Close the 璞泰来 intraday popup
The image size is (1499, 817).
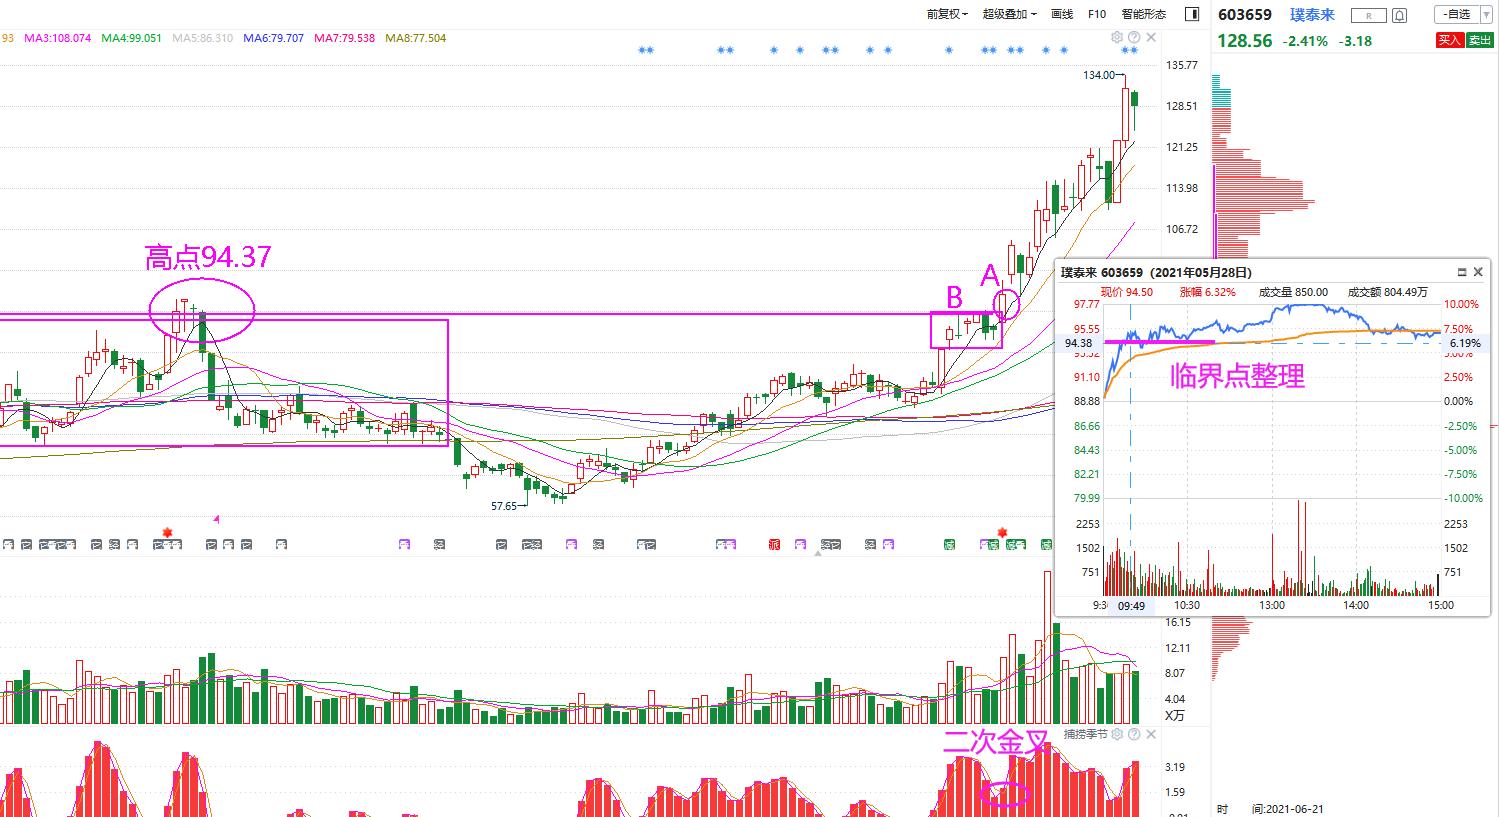[x=1479, y=272]
